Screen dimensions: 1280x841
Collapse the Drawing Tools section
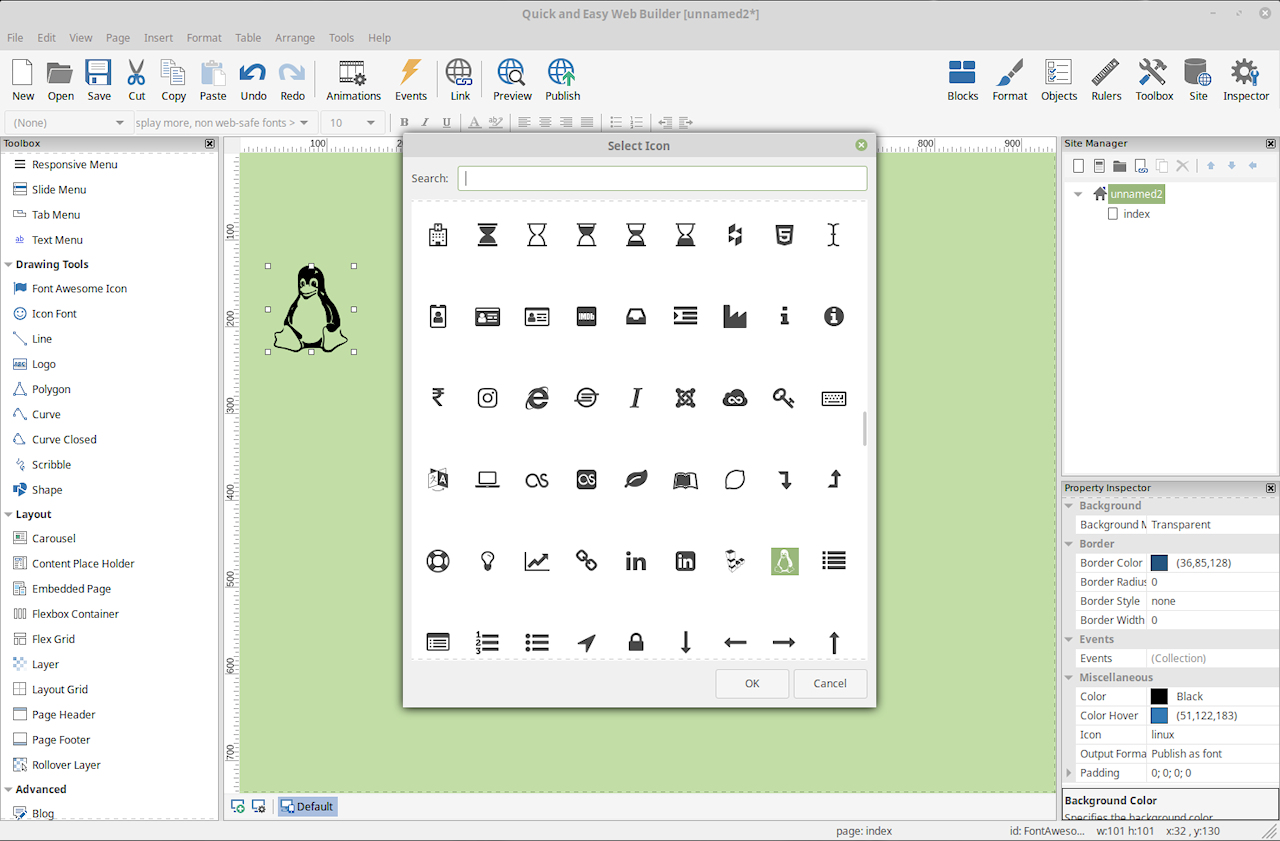point(9,265)
